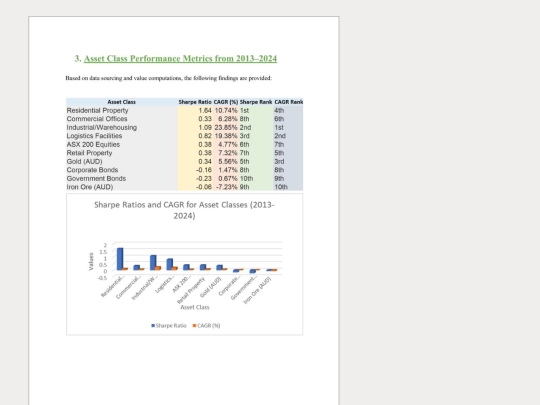The image size is (540, 405).
Task: Click the CAGR value -7.23%
Action: click(227, 187)
